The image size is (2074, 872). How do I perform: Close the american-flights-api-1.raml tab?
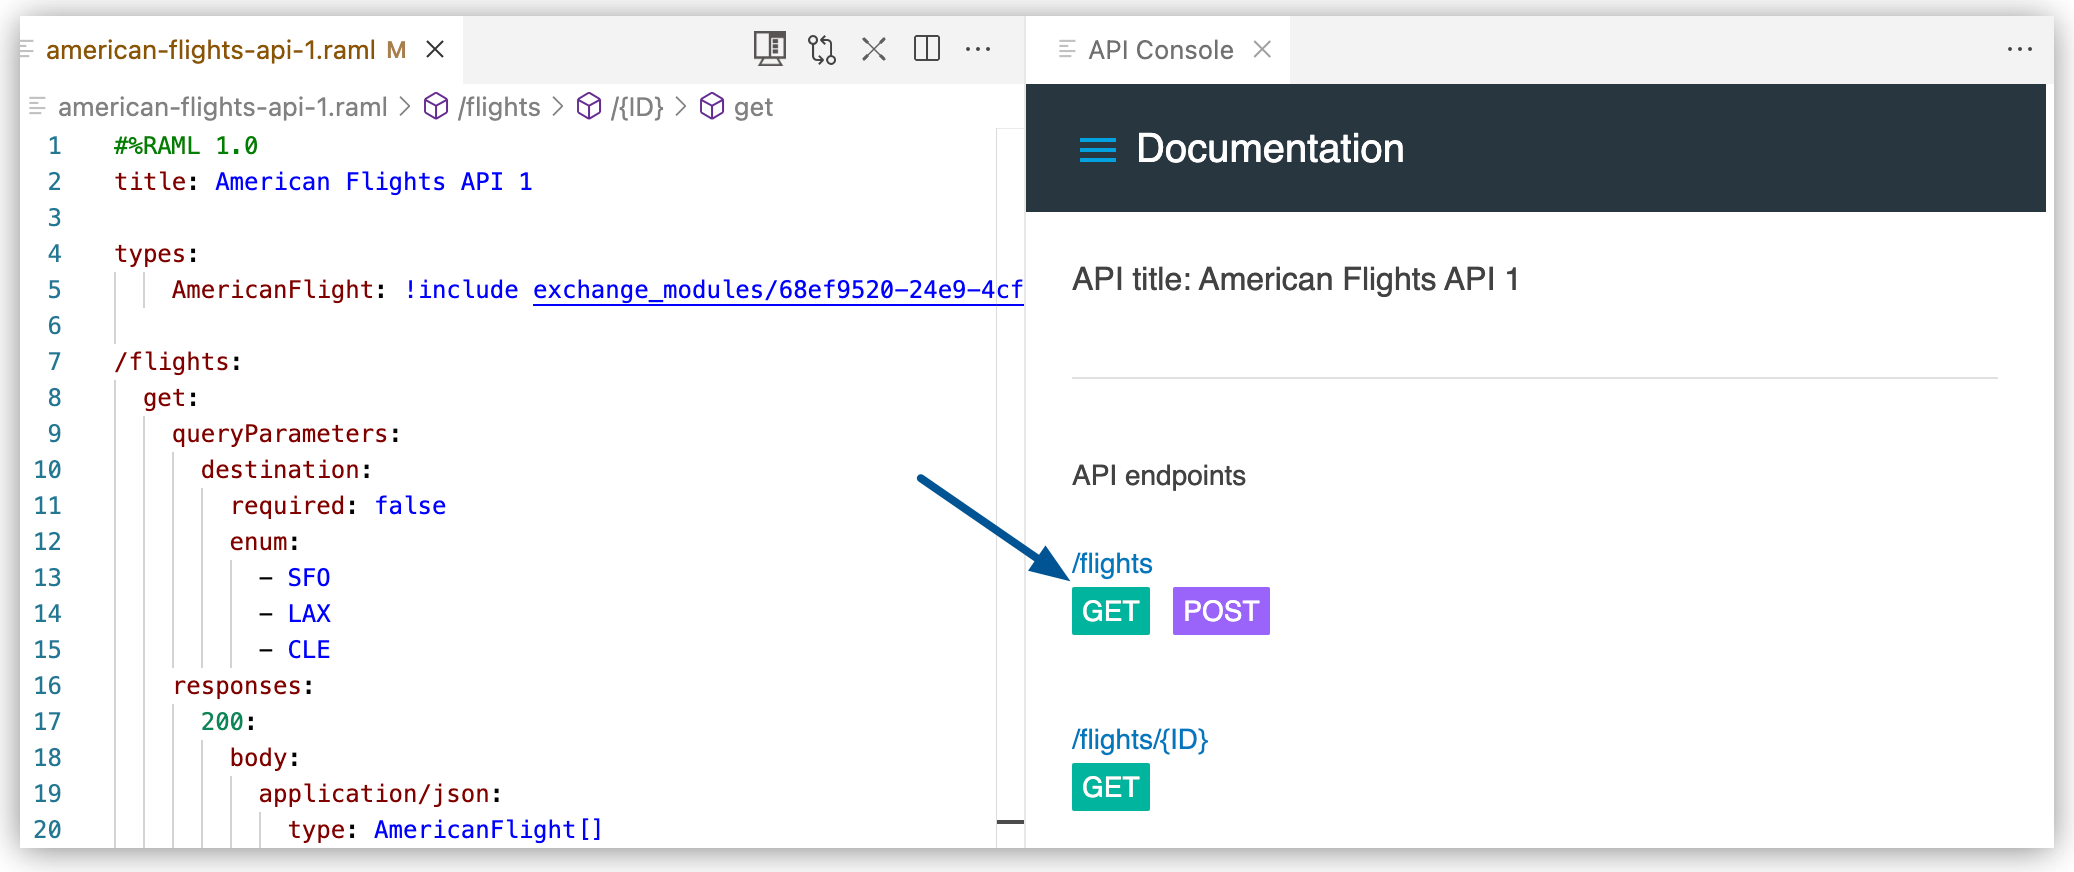coord(435,49)
